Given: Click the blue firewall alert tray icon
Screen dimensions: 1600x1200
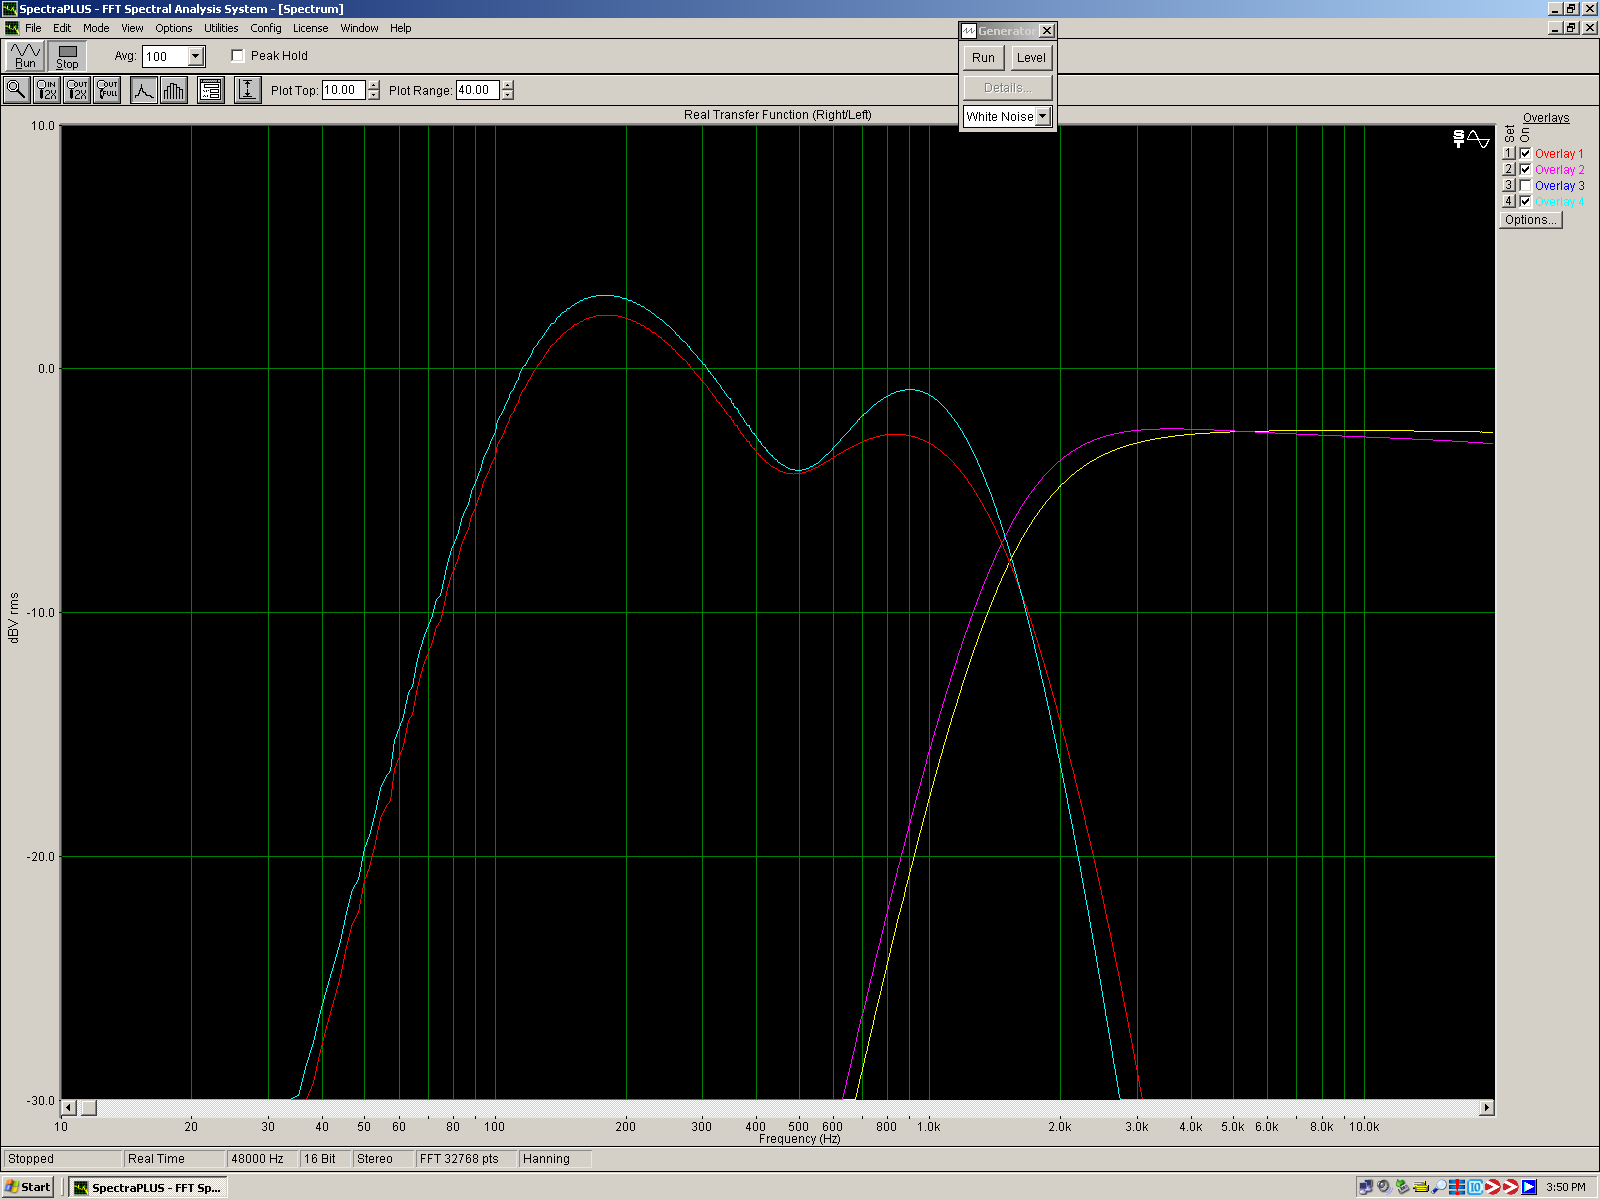Looking at the screenshot, I should 1457,1187.
